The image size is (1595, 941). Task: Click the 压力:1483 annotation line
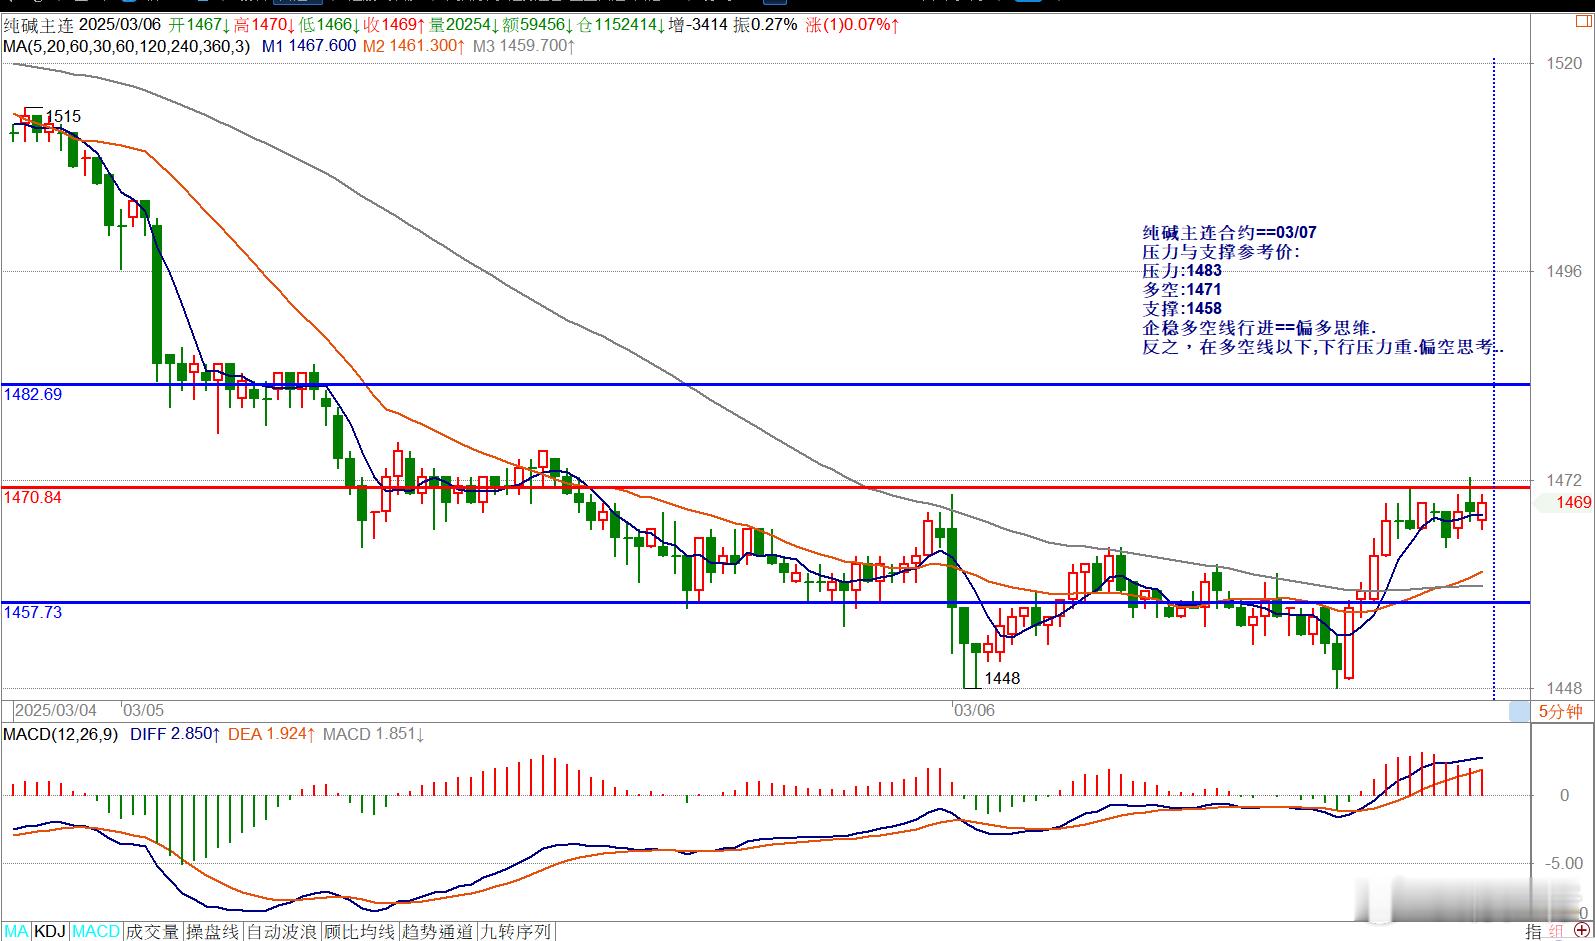click(x=1182, y=270)
